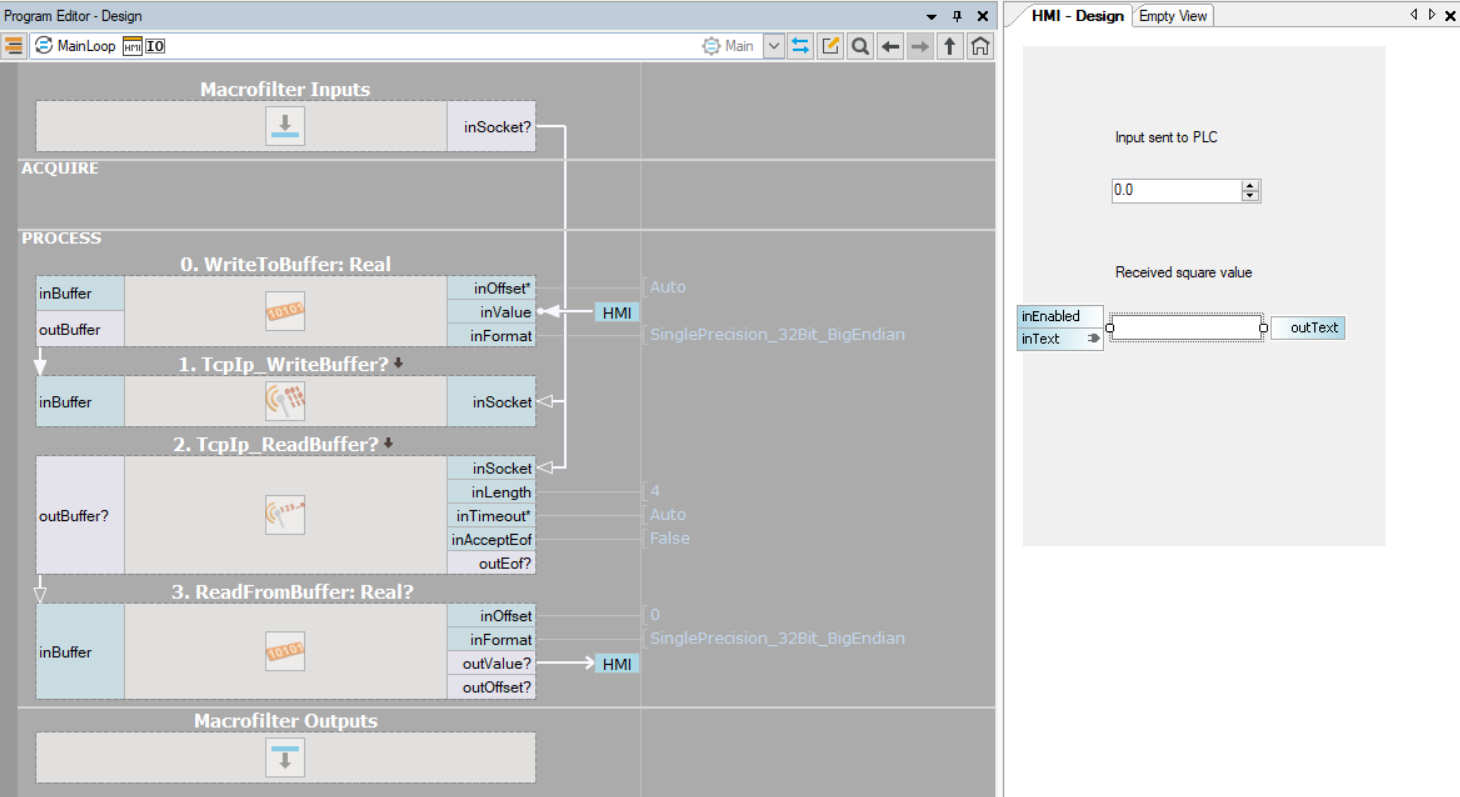Open Program Editor panel options dropdown arrow

[x=932, y=16]
